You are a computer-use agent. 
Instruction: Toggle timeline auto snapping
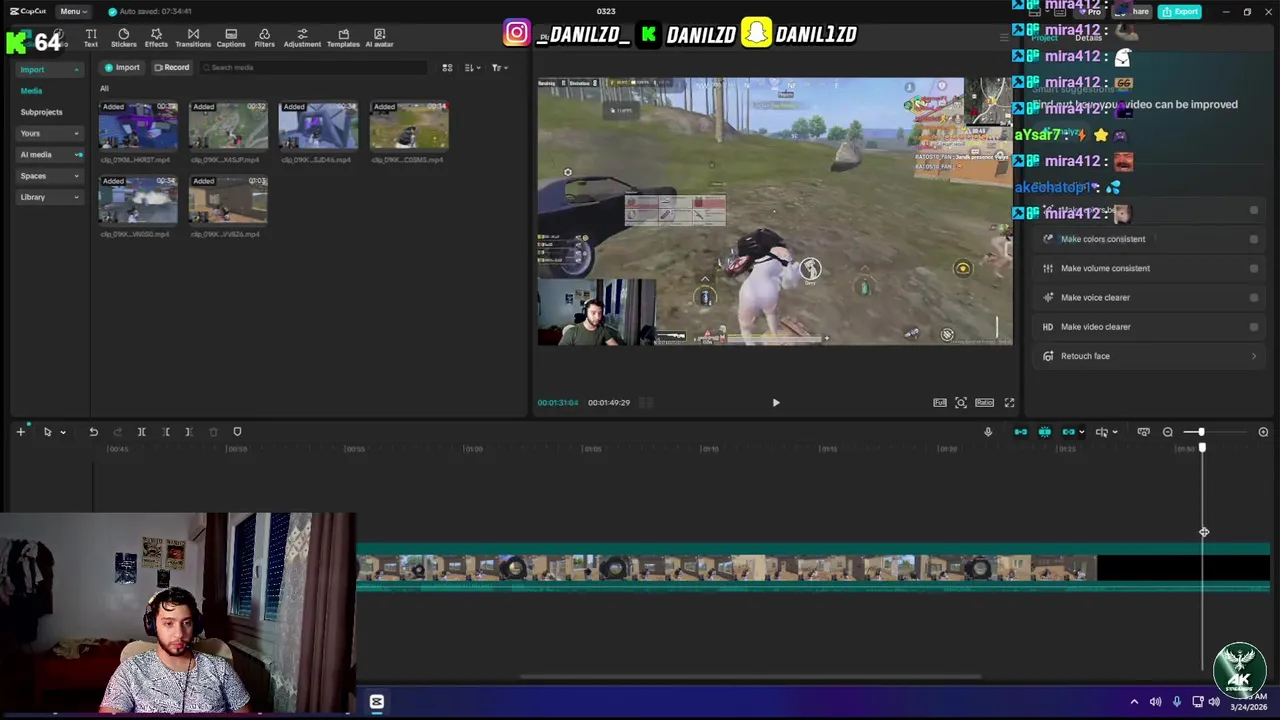[x=1045, y=432]
